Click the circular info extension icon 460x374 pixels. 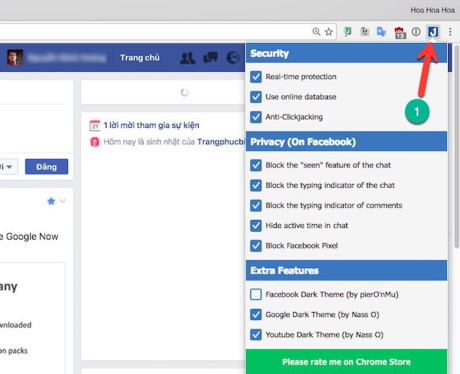tap(416, 32)
